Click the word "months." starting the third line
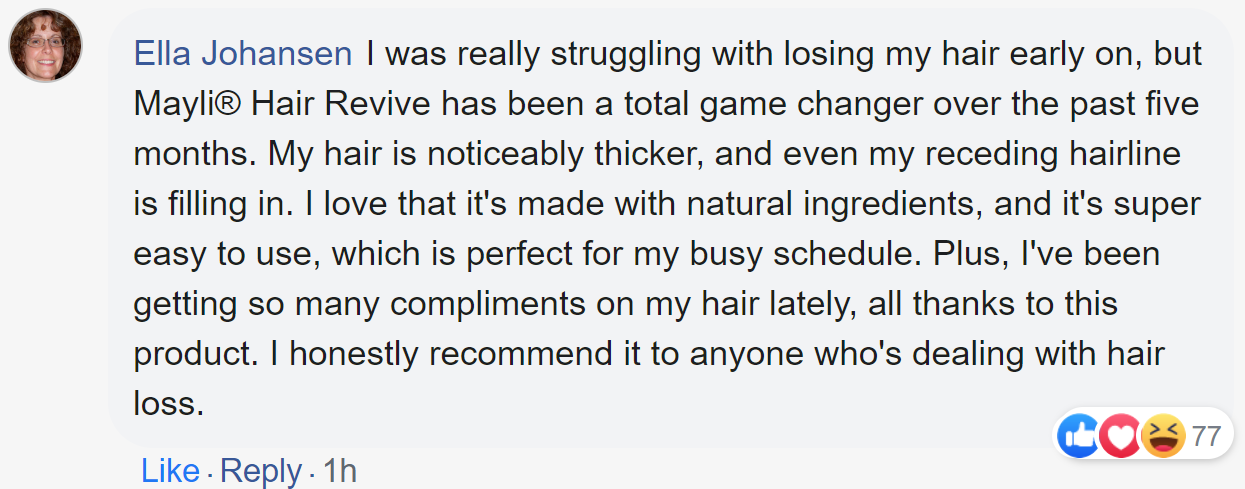Screen dimensions: 1245x489 click(191, 154)
